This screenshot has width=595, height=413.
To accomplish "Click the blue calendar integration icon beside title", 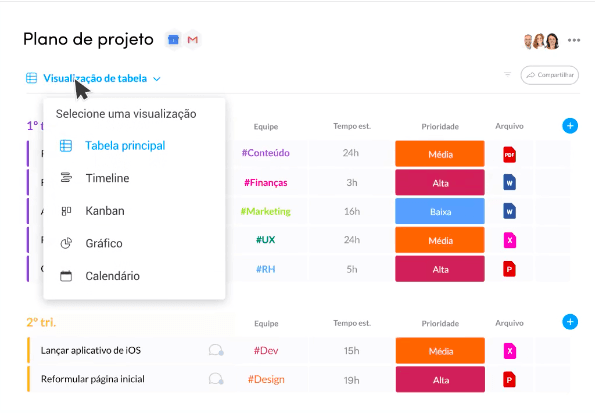I will tap(173, 39).
